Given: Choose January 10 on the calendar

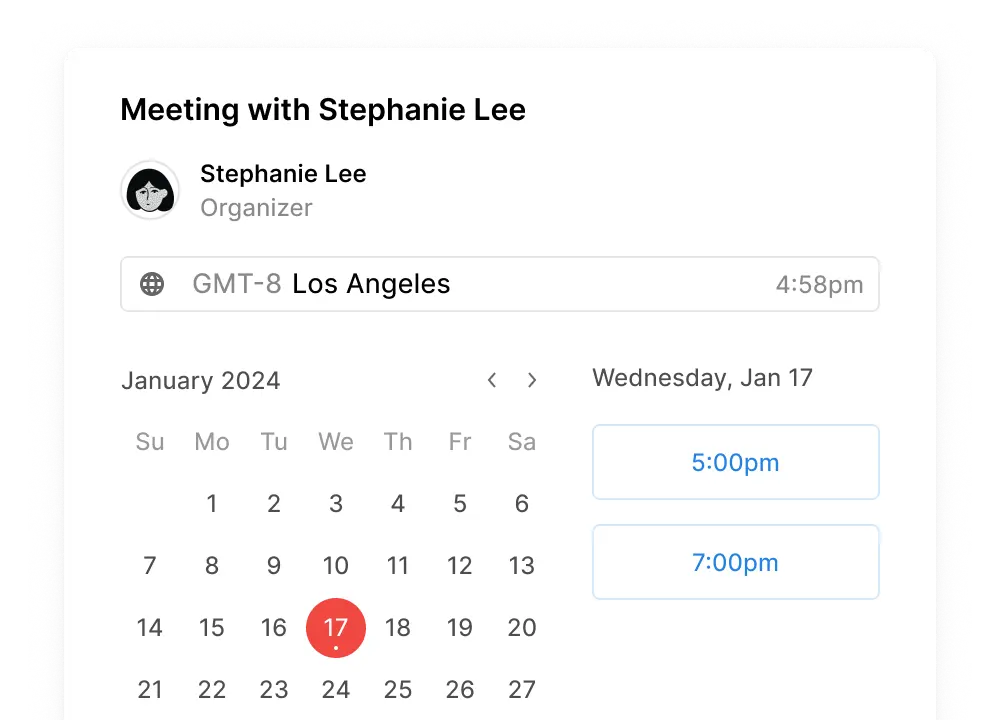Looking at the screenshot, I should pyautogui.click(x=336, y=566).
